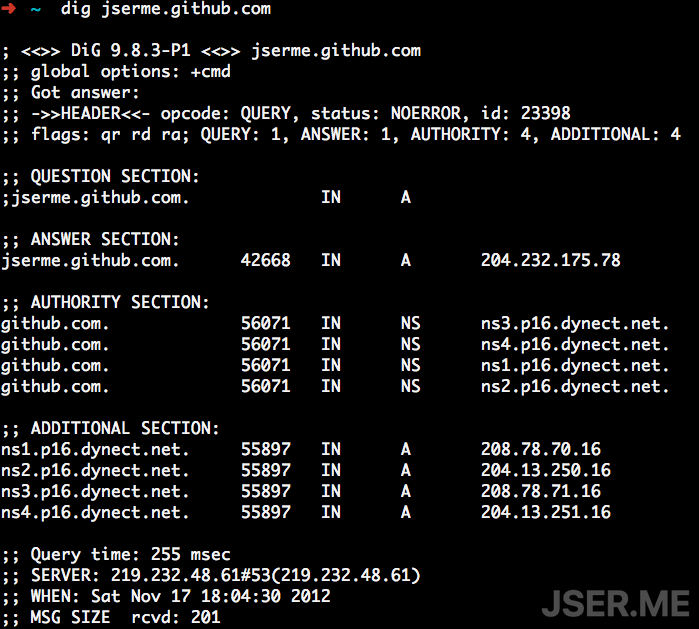The width and height of the screenshot is (699, 629).
Task: Click the tilde directory in the prompt
Action: [x=36, y=9]
